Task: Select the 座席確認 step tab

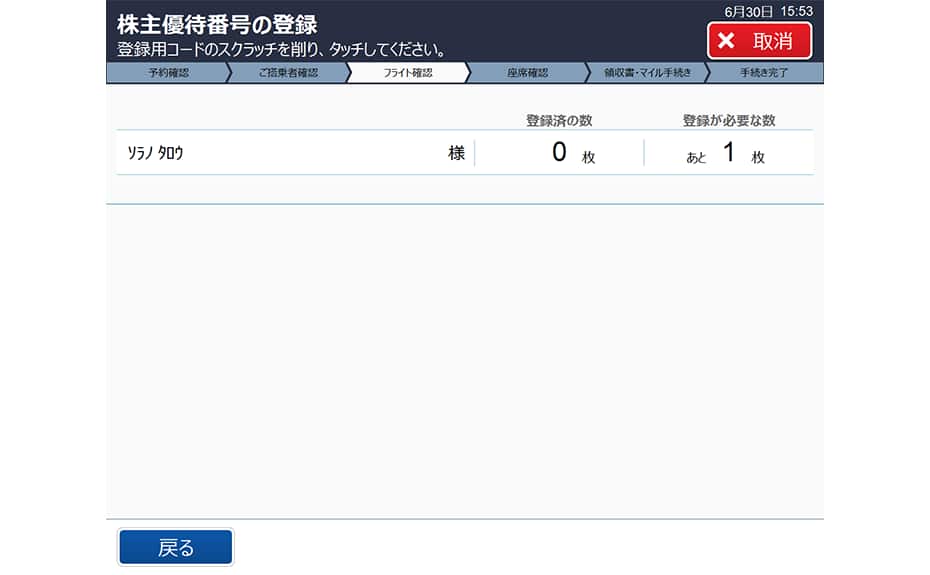Action: [x=527, y=73]
